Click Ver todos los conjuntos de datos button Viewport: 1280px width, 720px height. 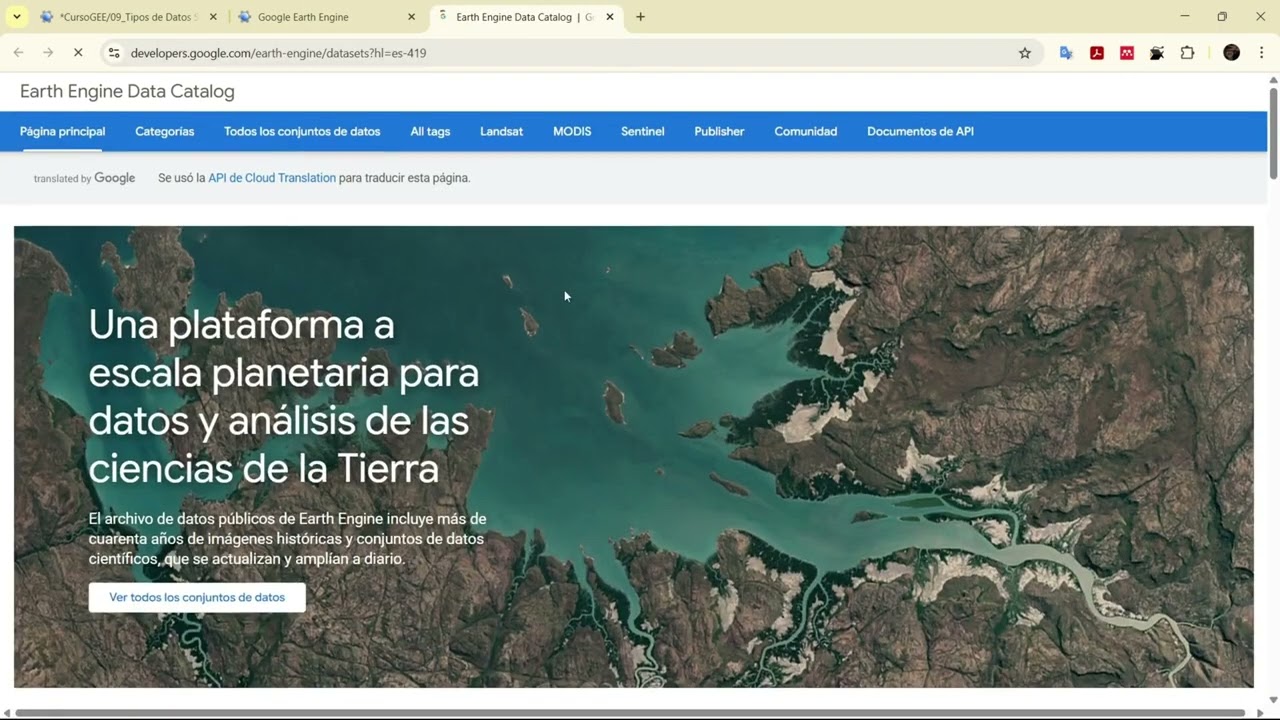[x=197, y=597]
